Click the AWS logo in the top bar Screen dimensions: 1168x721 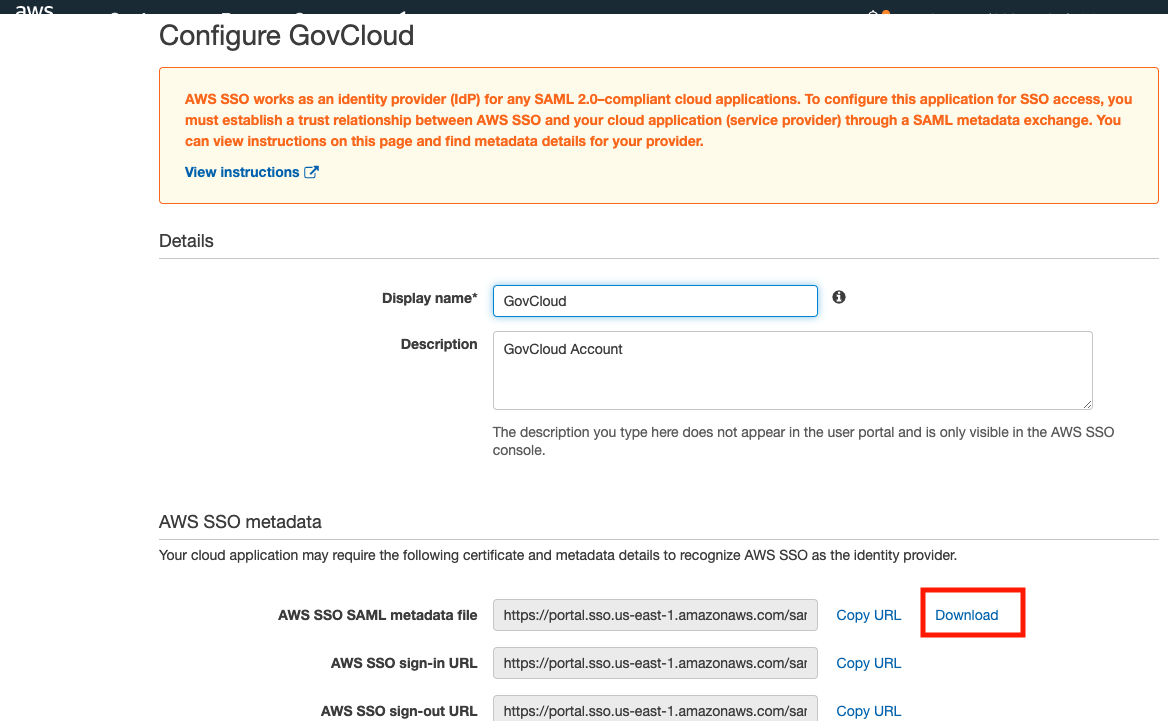coord(34,9)
